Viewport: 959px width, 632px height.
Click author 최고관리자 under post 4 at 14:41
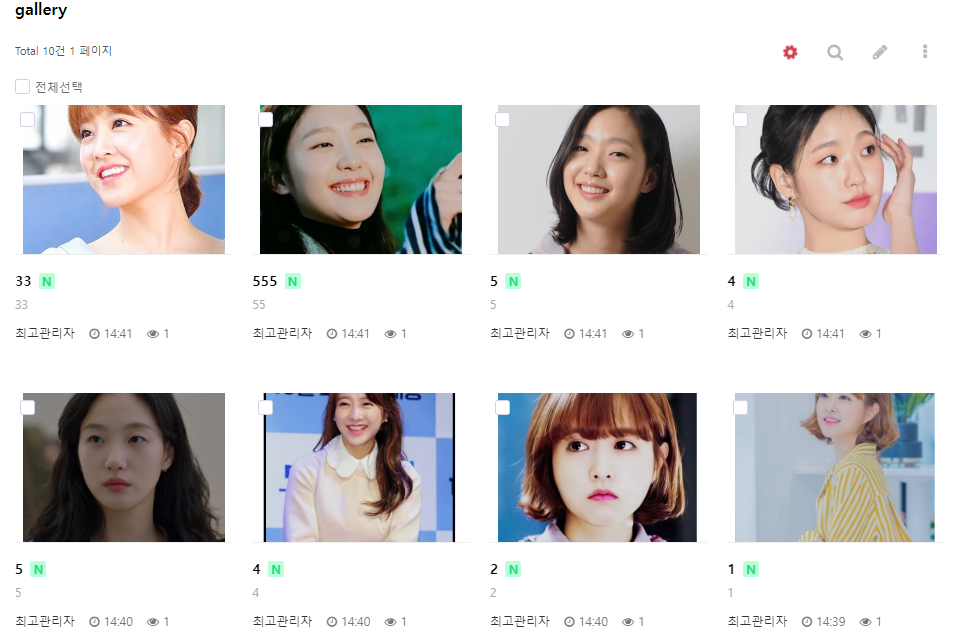click(757, 333)
